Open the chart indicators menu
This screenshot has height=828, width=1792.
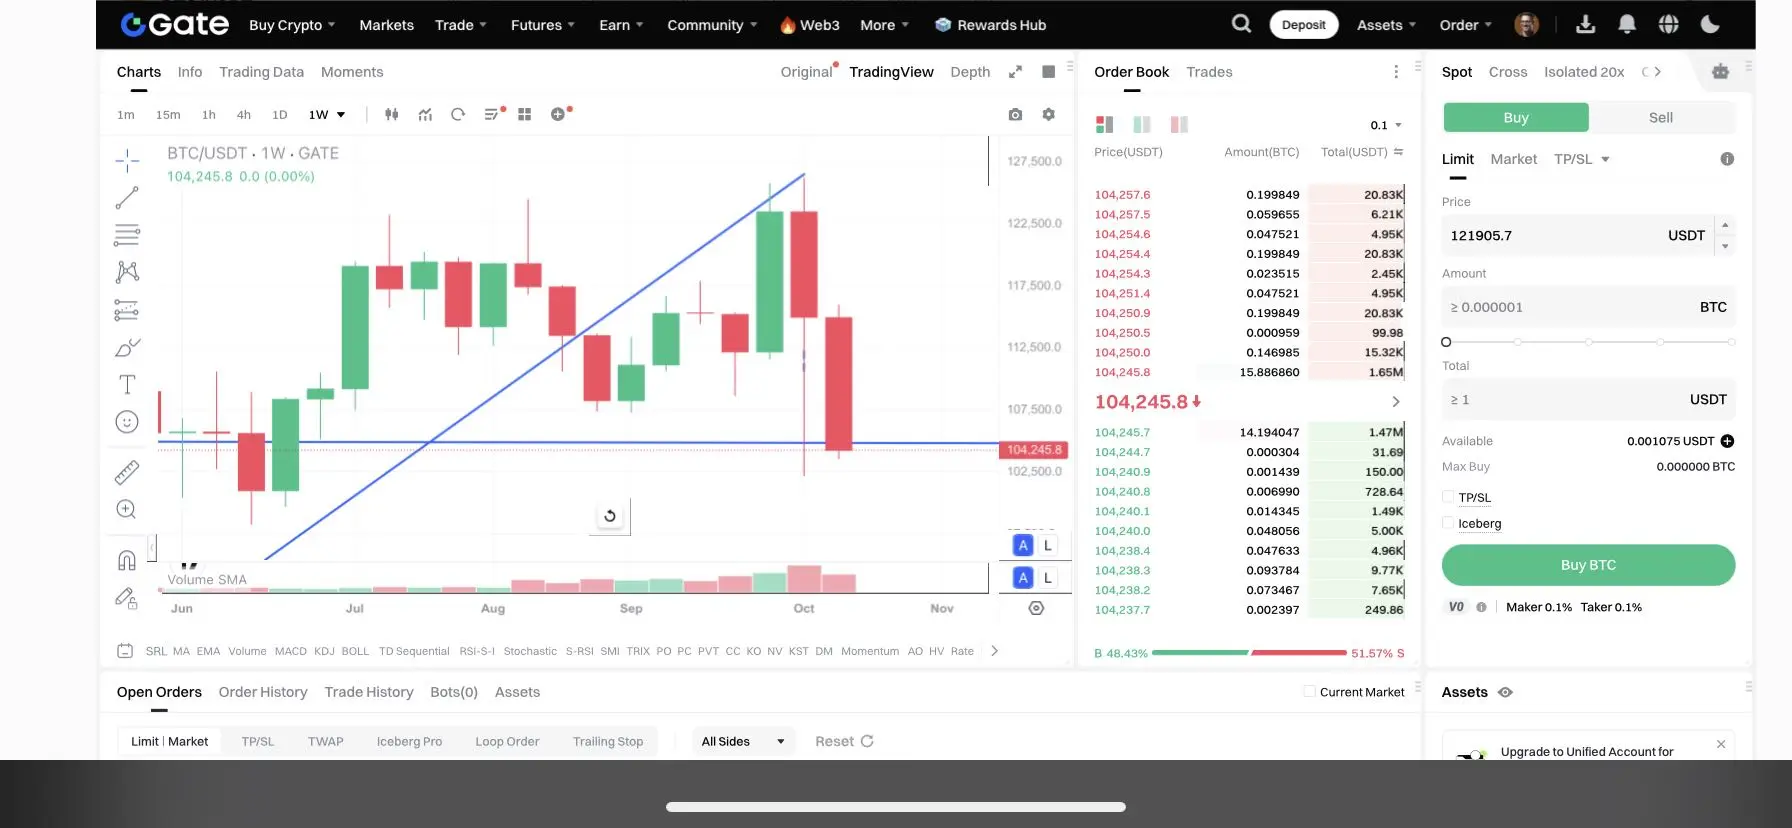(x=425, y=114)
